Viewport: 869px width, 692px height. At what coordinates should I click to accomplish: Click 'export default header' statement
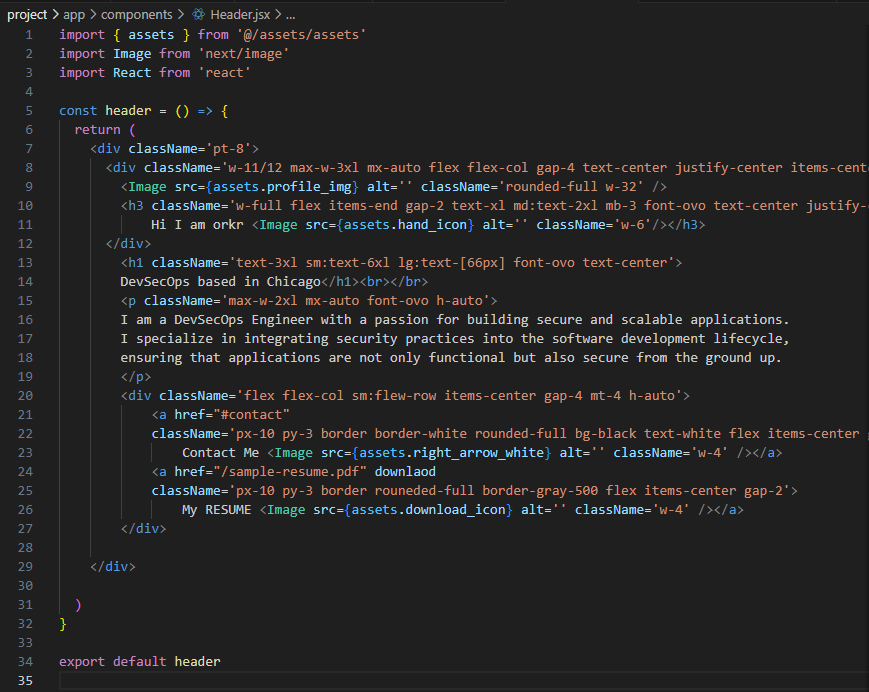click(x=140, y=662)
